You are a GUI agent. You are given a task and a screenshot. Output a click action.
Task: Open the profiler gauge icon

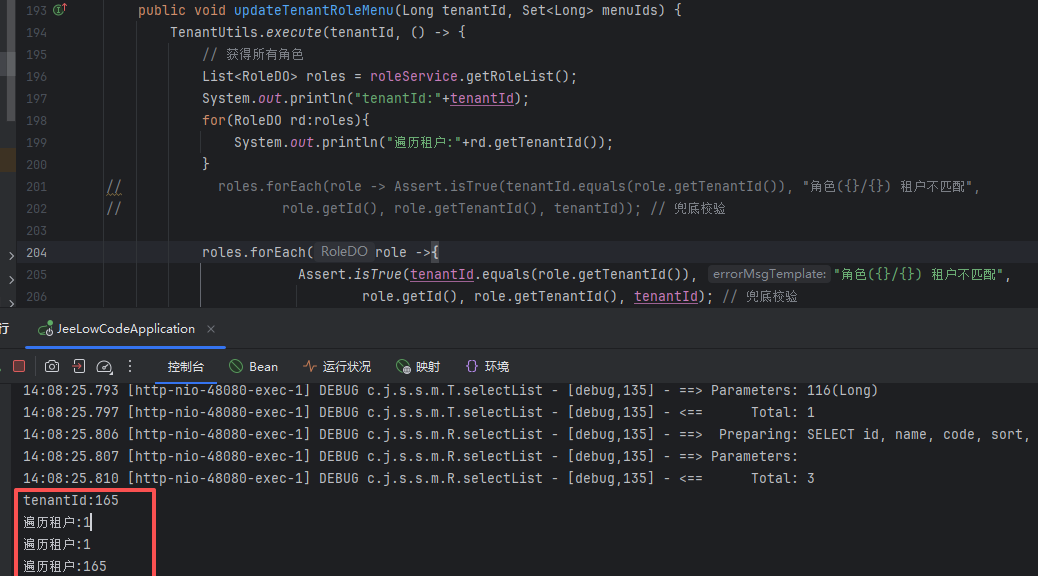coord(105,367)
